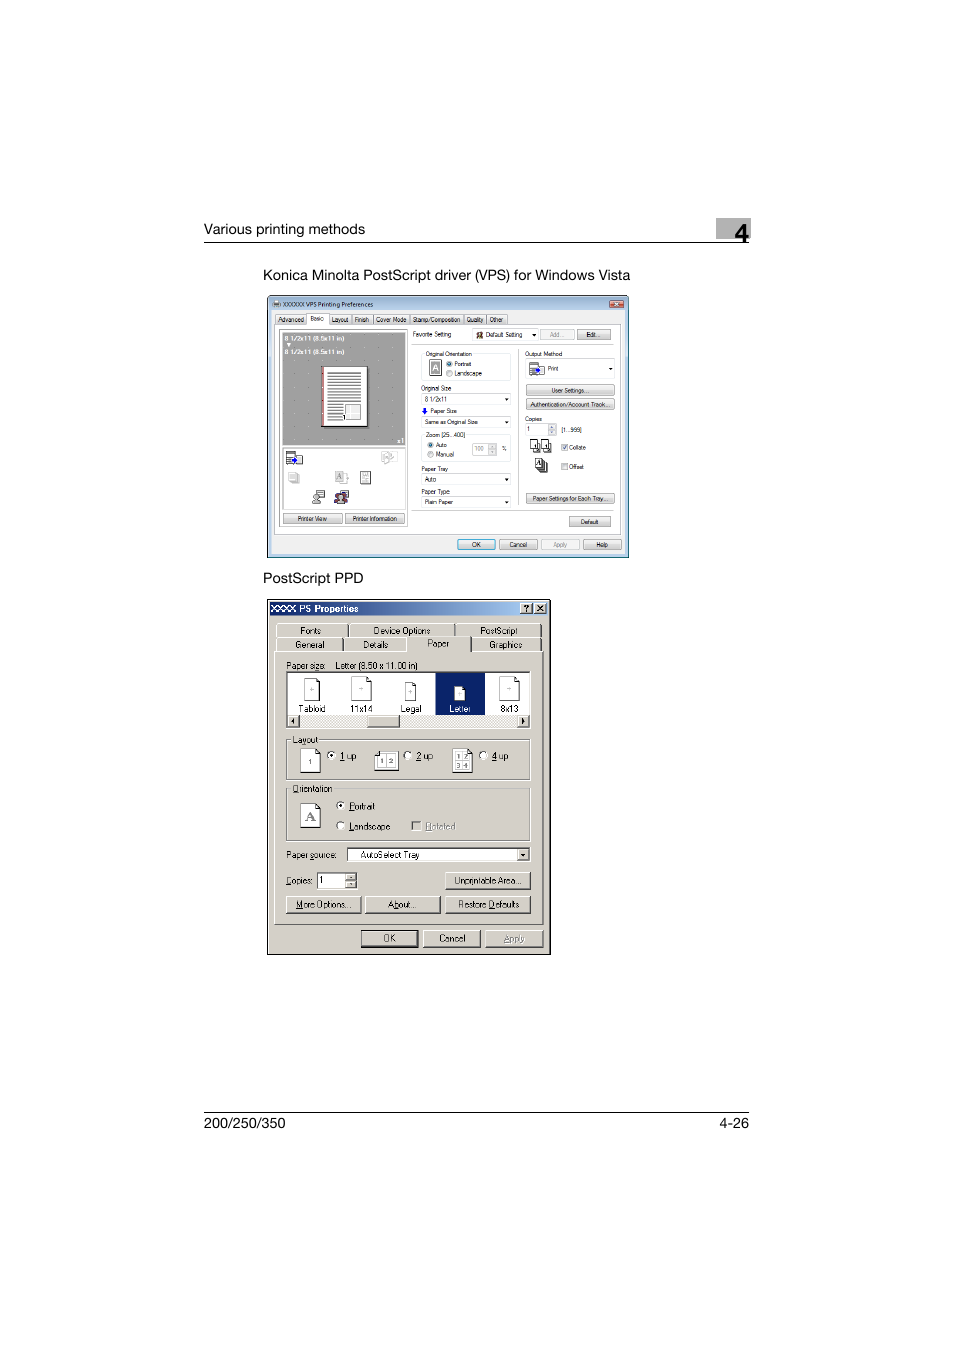Switch to the Layout tab
954x1350 pixels.
[x=340, y=320]
